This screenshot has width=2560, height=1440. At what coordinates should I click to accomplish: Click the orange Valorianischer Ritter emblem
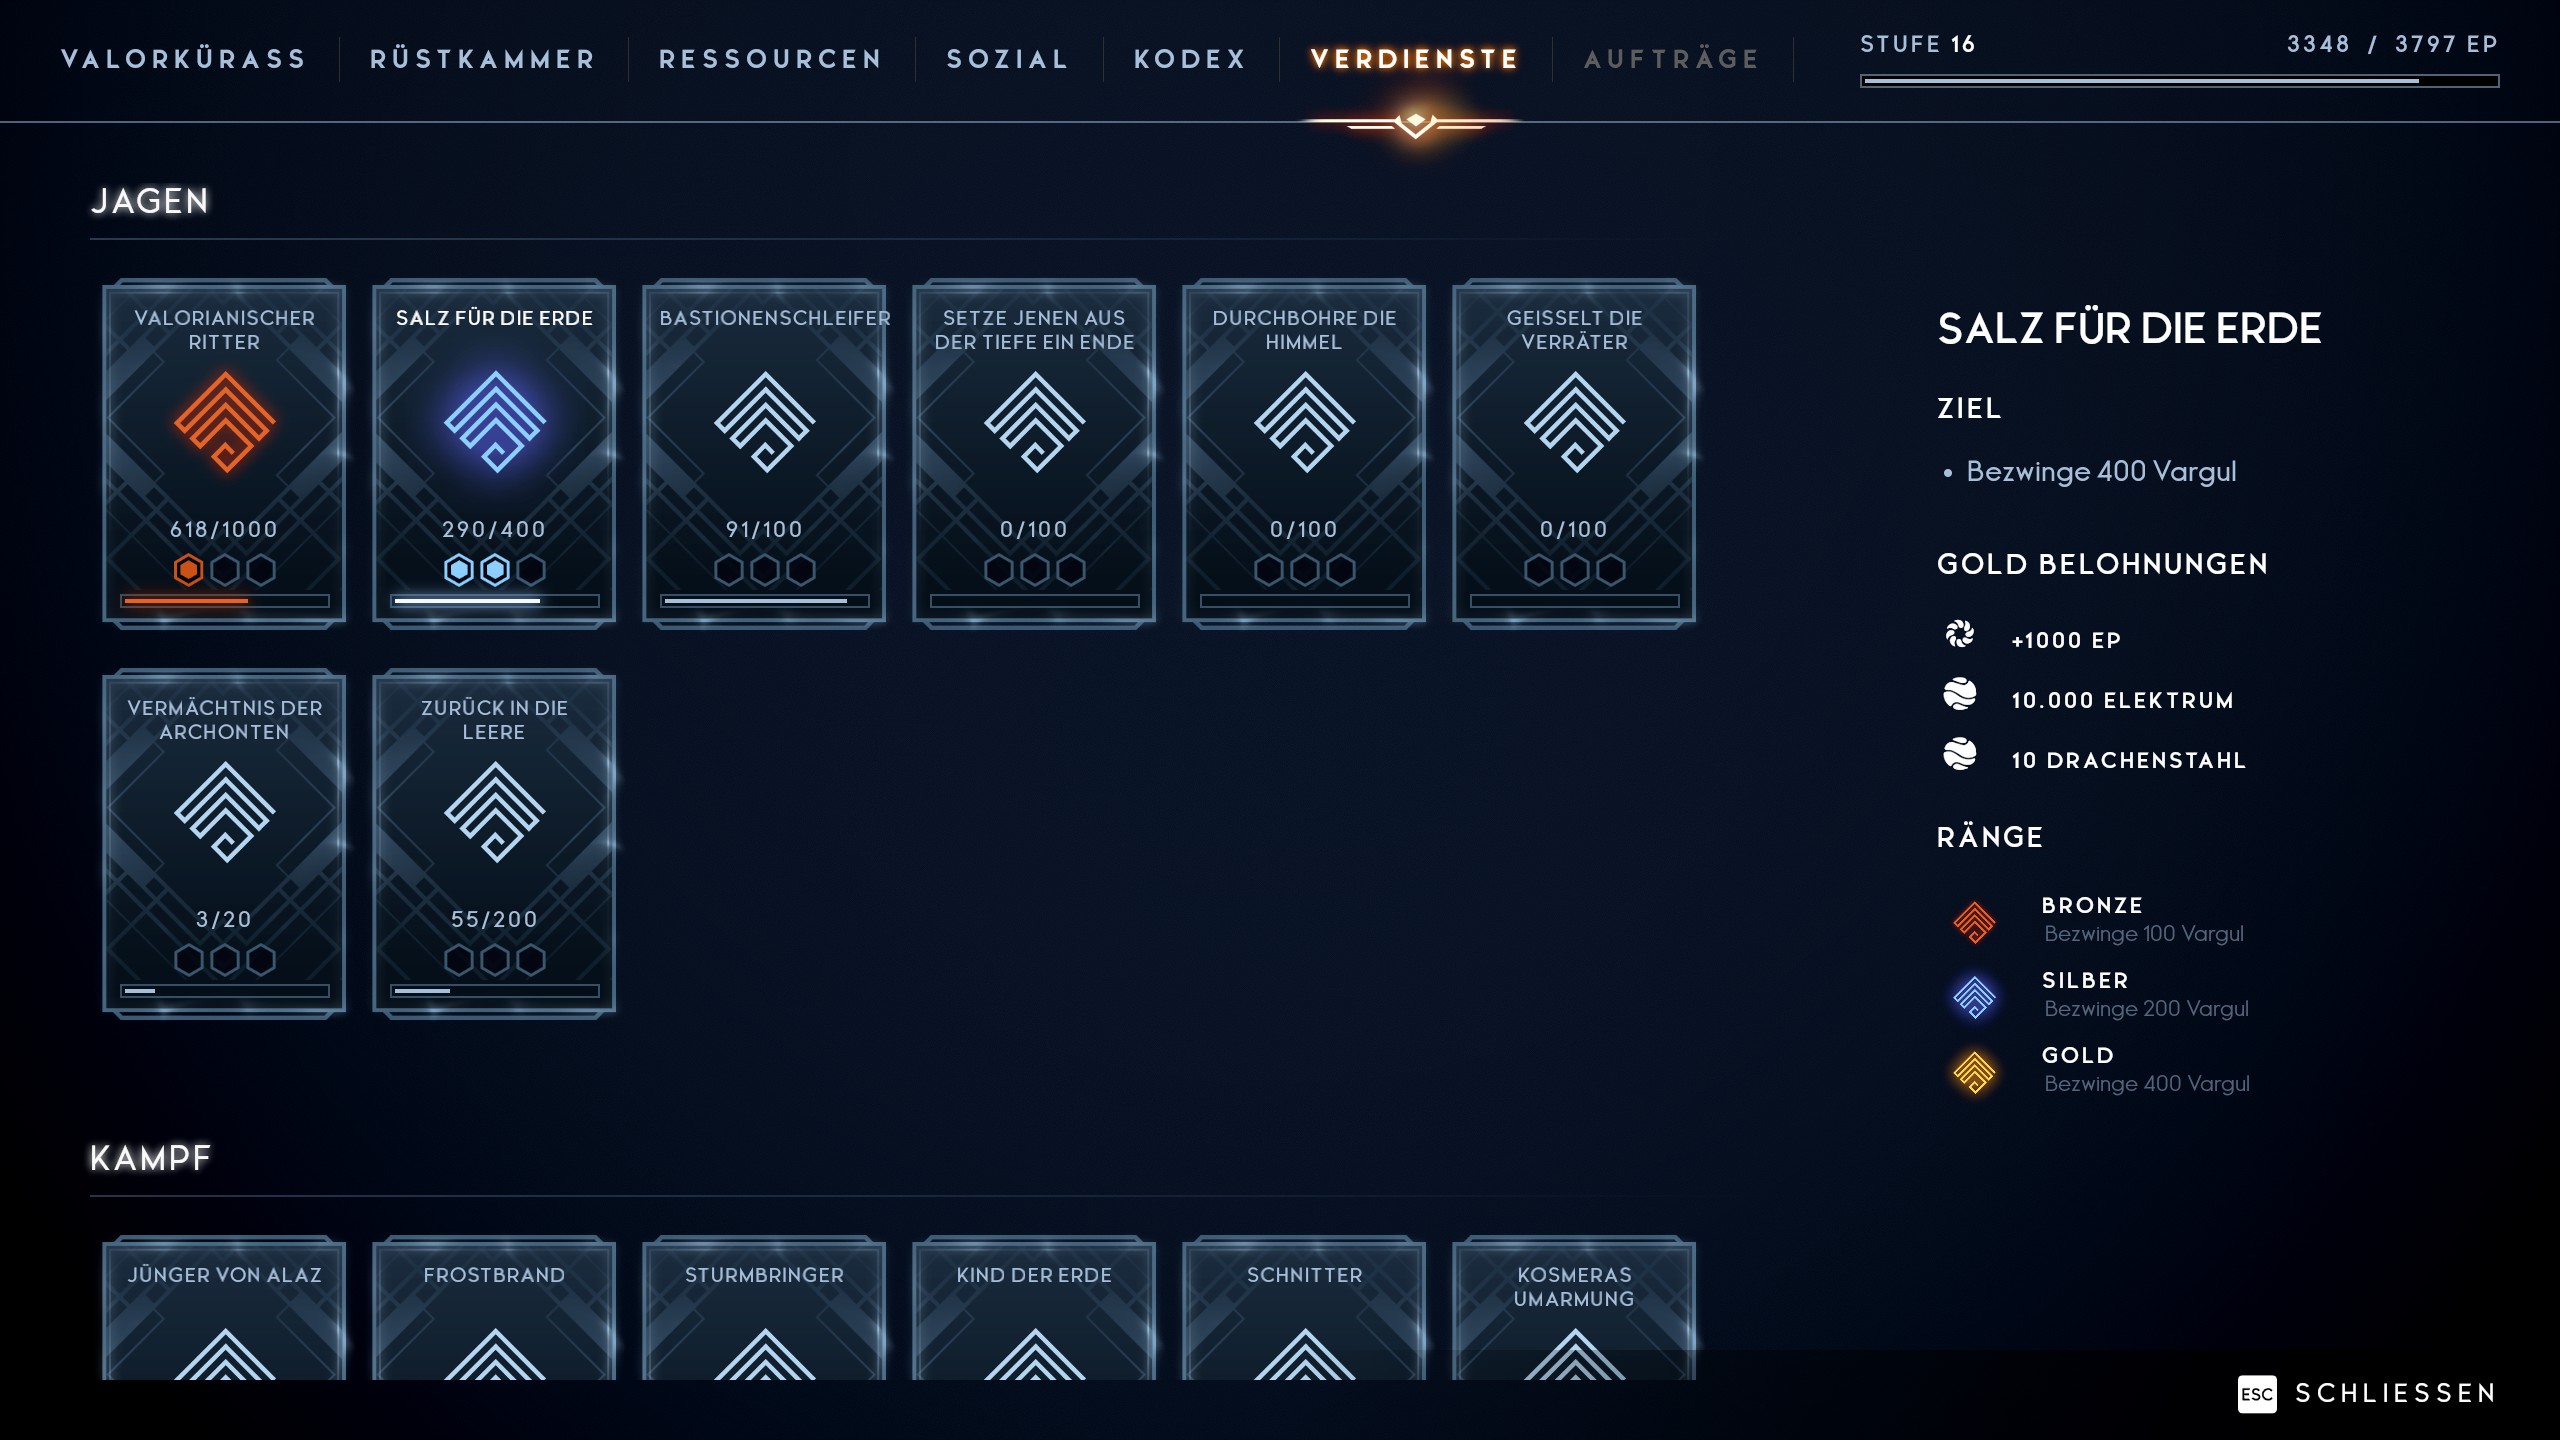(224, 421)
